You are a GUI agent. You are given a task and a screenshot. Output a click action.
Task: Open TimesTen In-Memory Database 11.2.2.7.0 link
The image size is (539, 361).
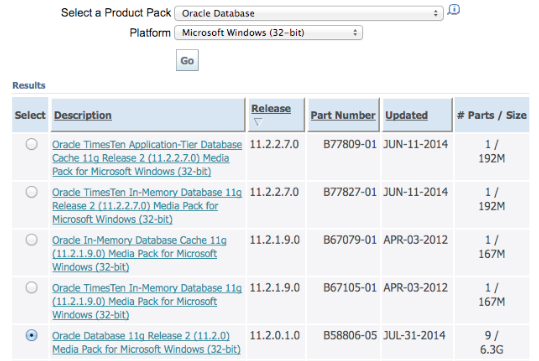(x=147, y=206)
